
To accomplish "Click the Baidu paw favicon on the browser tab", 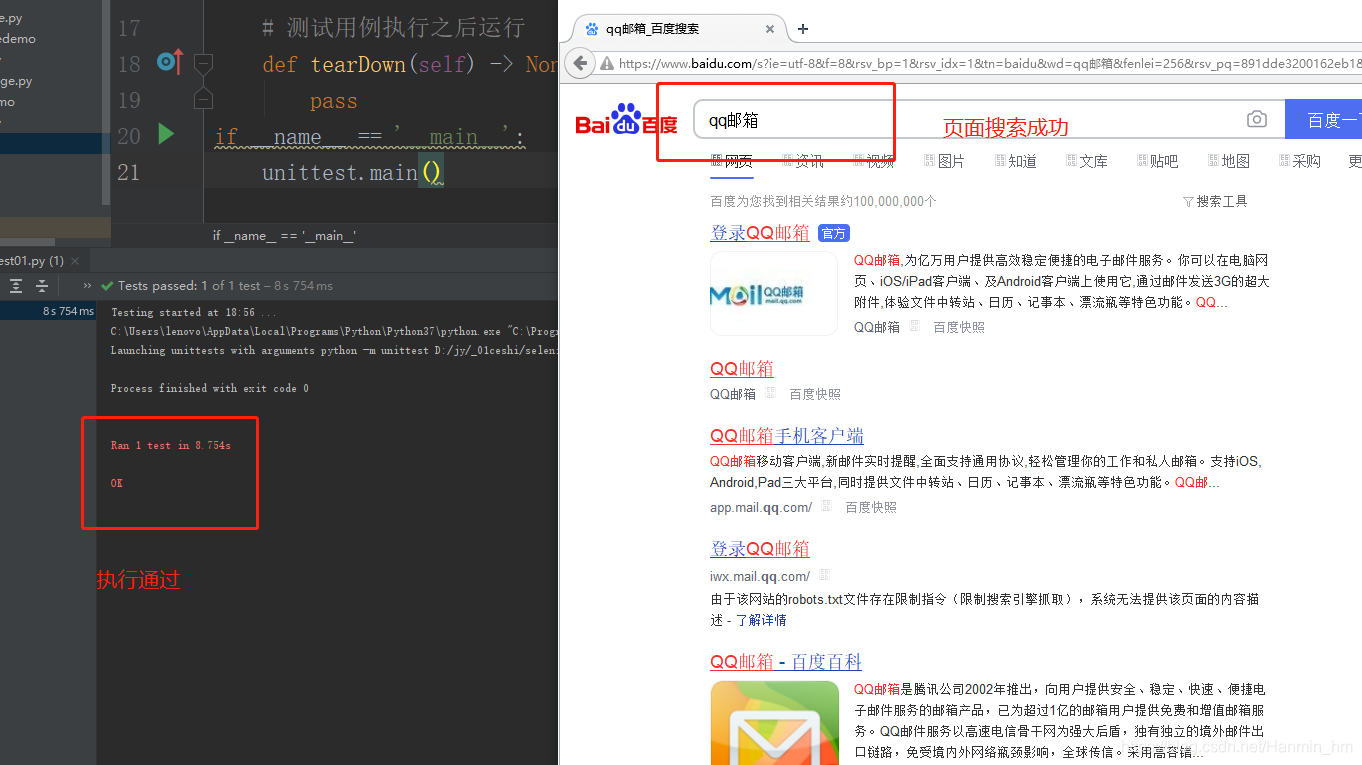I will pos(592,29).
